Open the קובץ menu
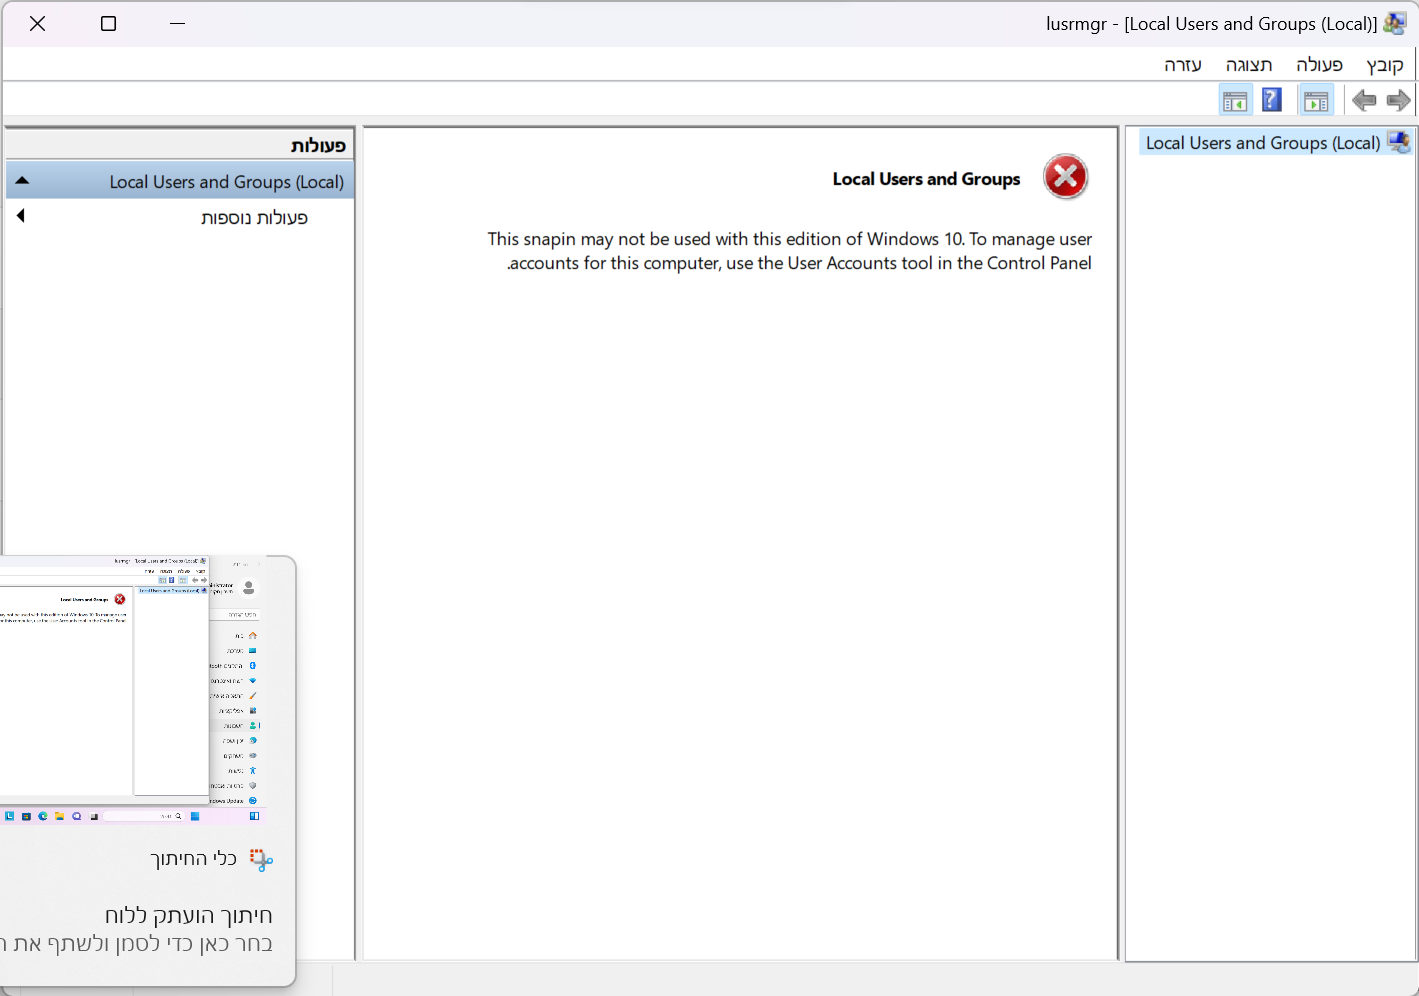 pos(1385,65)
